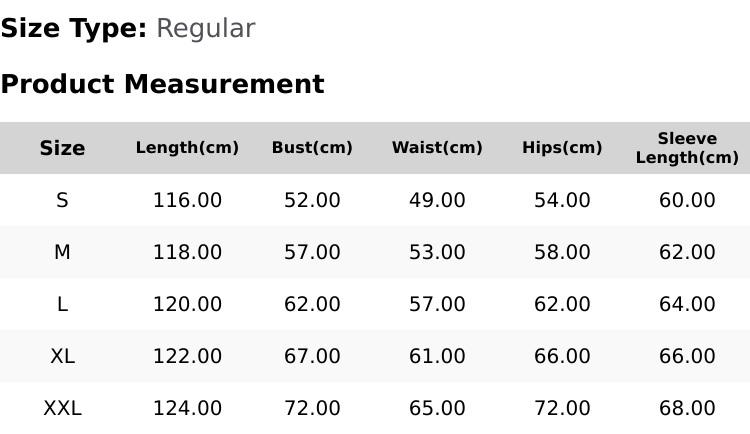
Task: Select the L size row label
Action: pos(62,304)
